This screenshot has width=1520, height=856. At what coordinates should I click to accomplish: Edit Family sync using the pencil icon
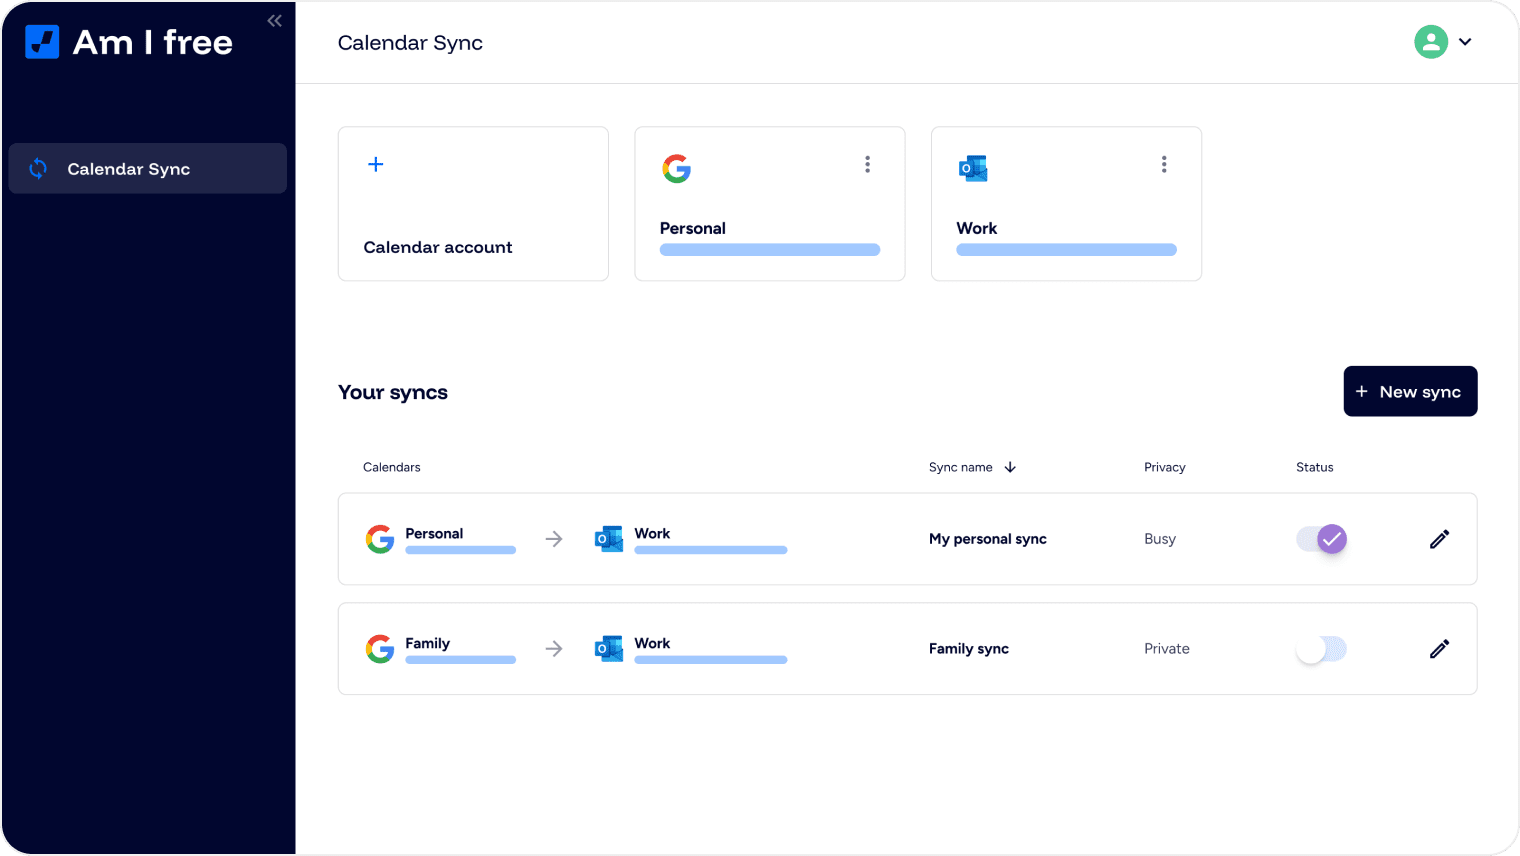[1439, 648]
